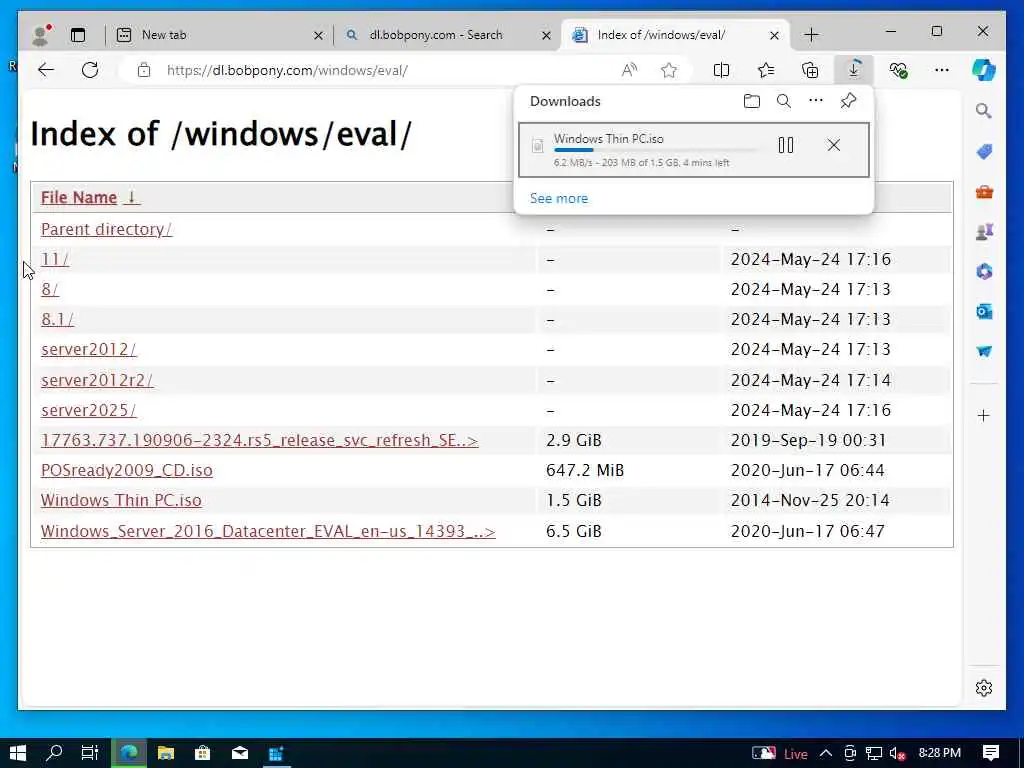The height and width of the screenshot is (768, 1024).
Task: Open sidebar Search icon
Action: pos(984,111)
